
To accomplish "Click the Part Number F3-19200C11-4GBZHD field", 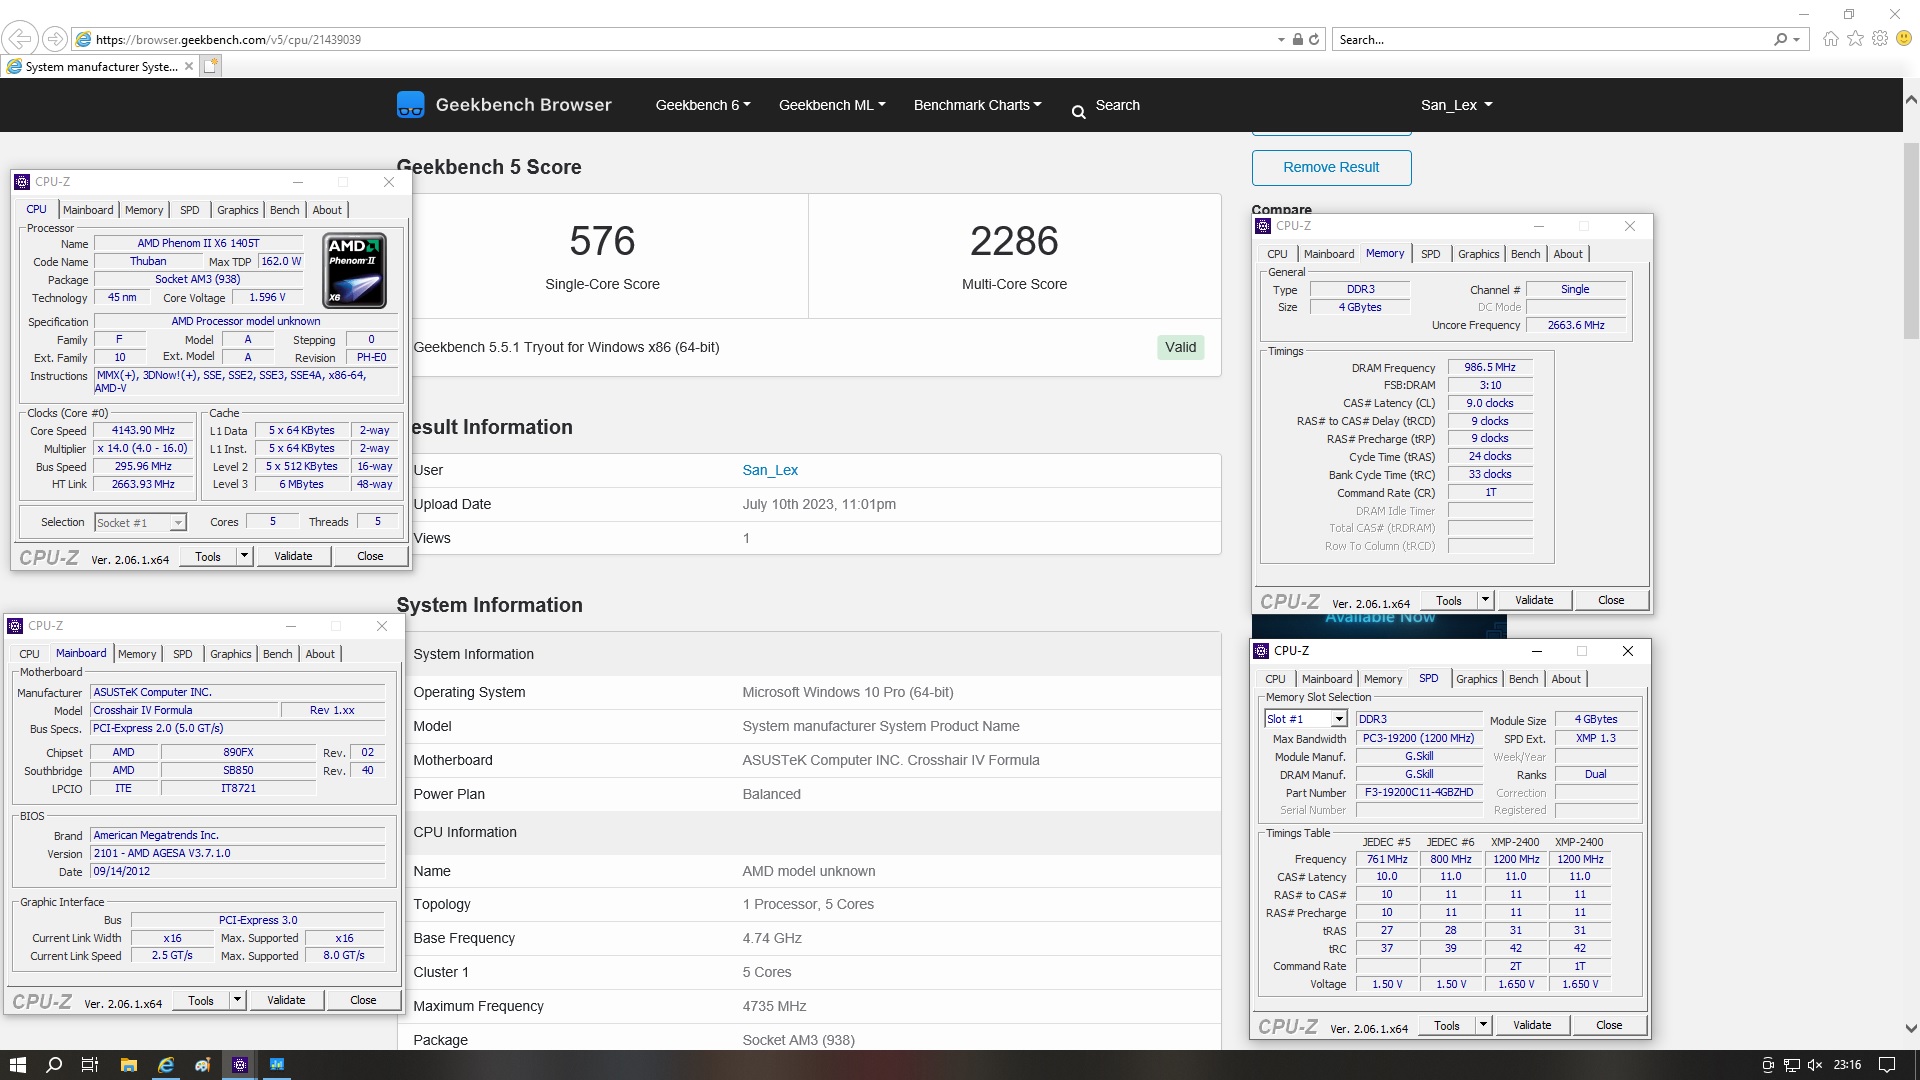I will [1419, 792].
